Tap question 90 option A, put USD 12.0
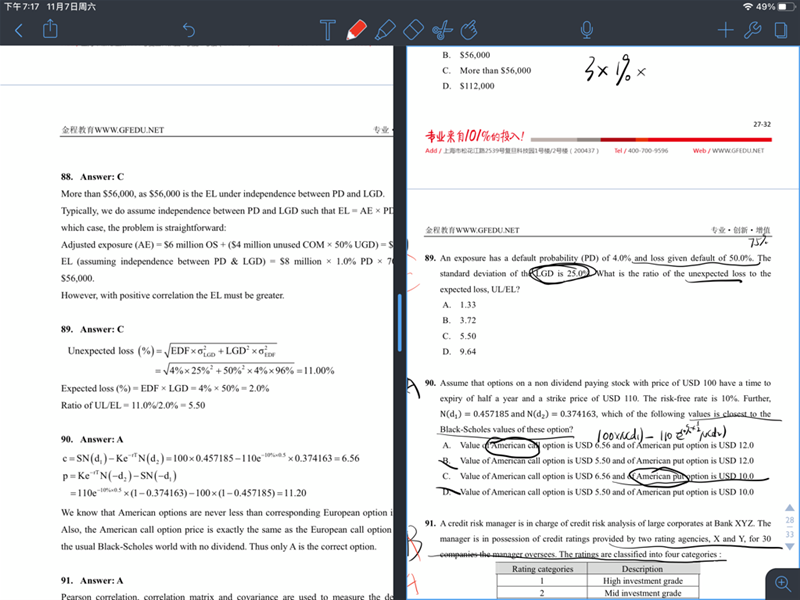The height and width of the screenshot is (600, 800). (x=598, y=445)
